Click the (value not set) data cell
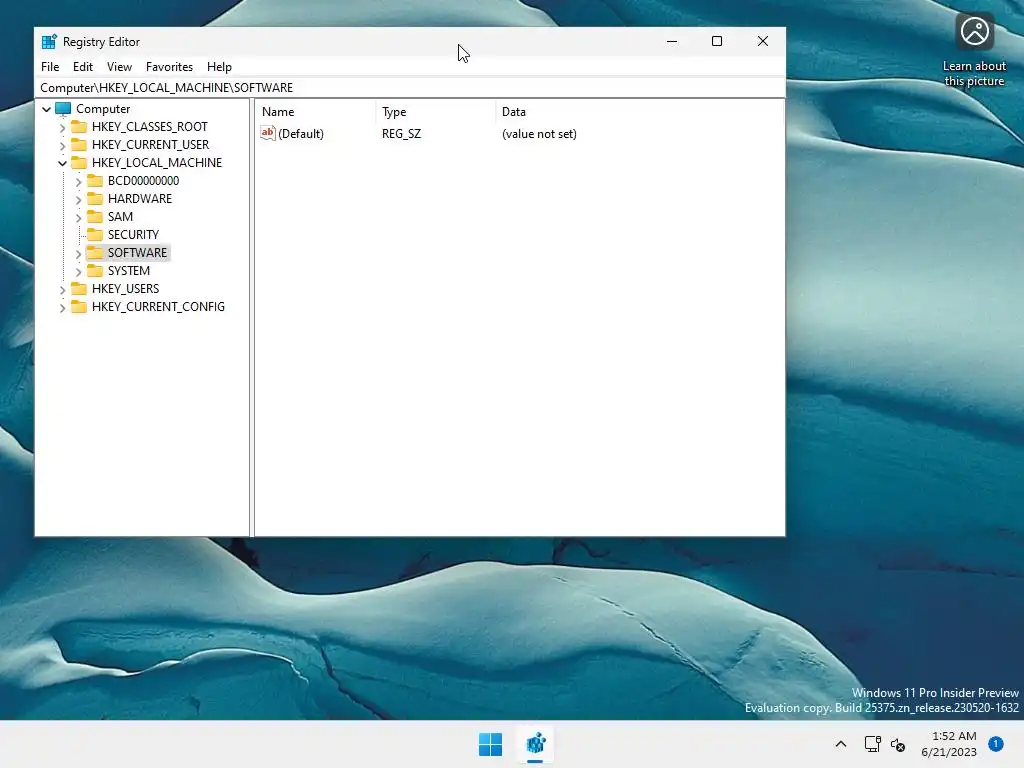Image resolution: width=1024 pixels, height=768 pixels. point(539,134)
